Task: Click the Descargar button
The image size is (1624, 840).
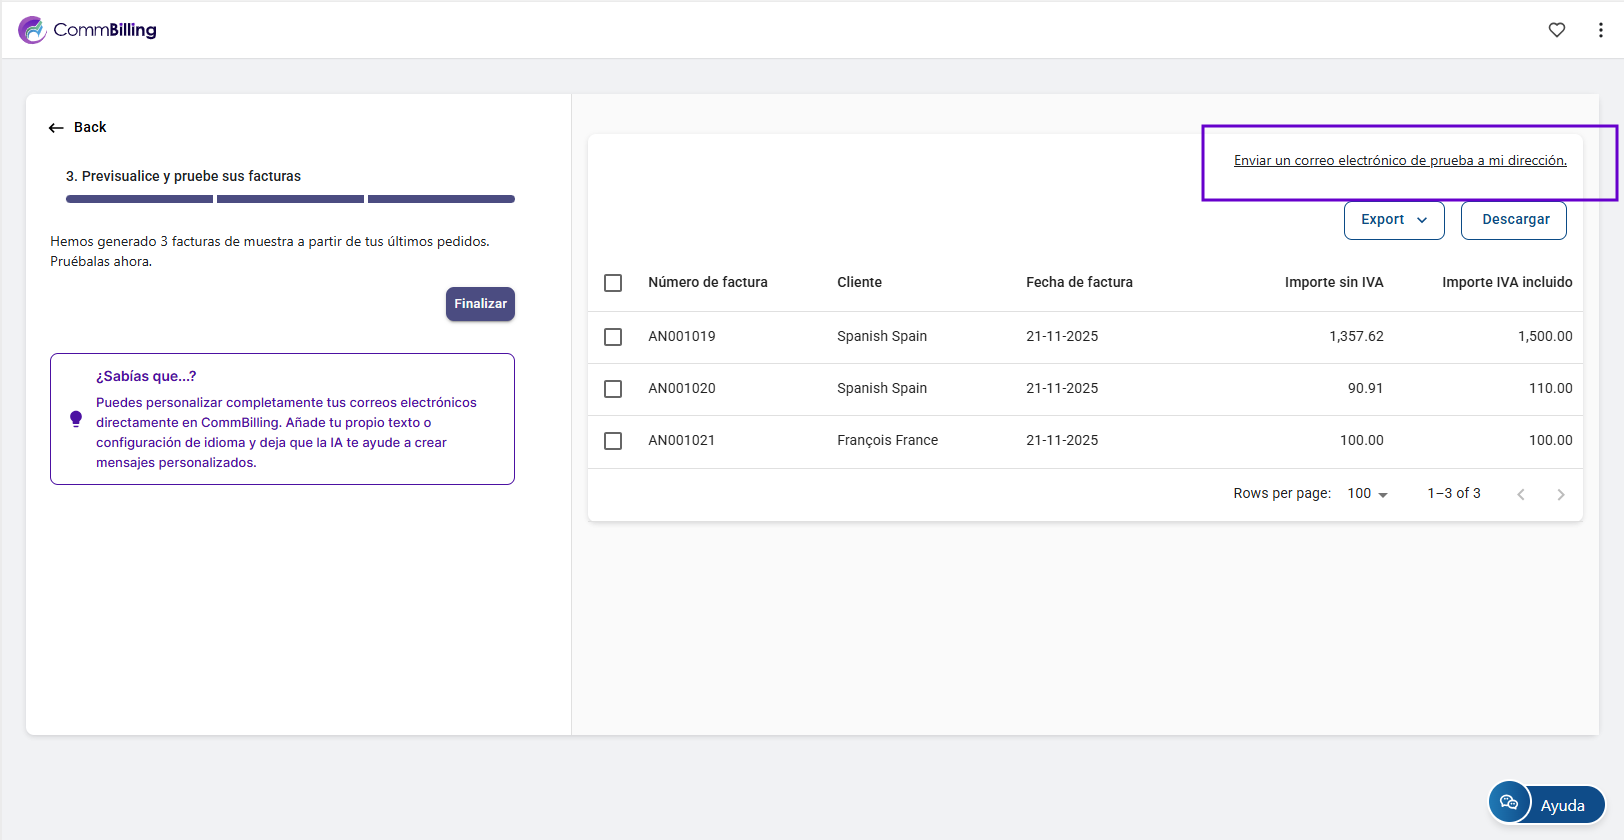Action: click(x=1514, y=220)
